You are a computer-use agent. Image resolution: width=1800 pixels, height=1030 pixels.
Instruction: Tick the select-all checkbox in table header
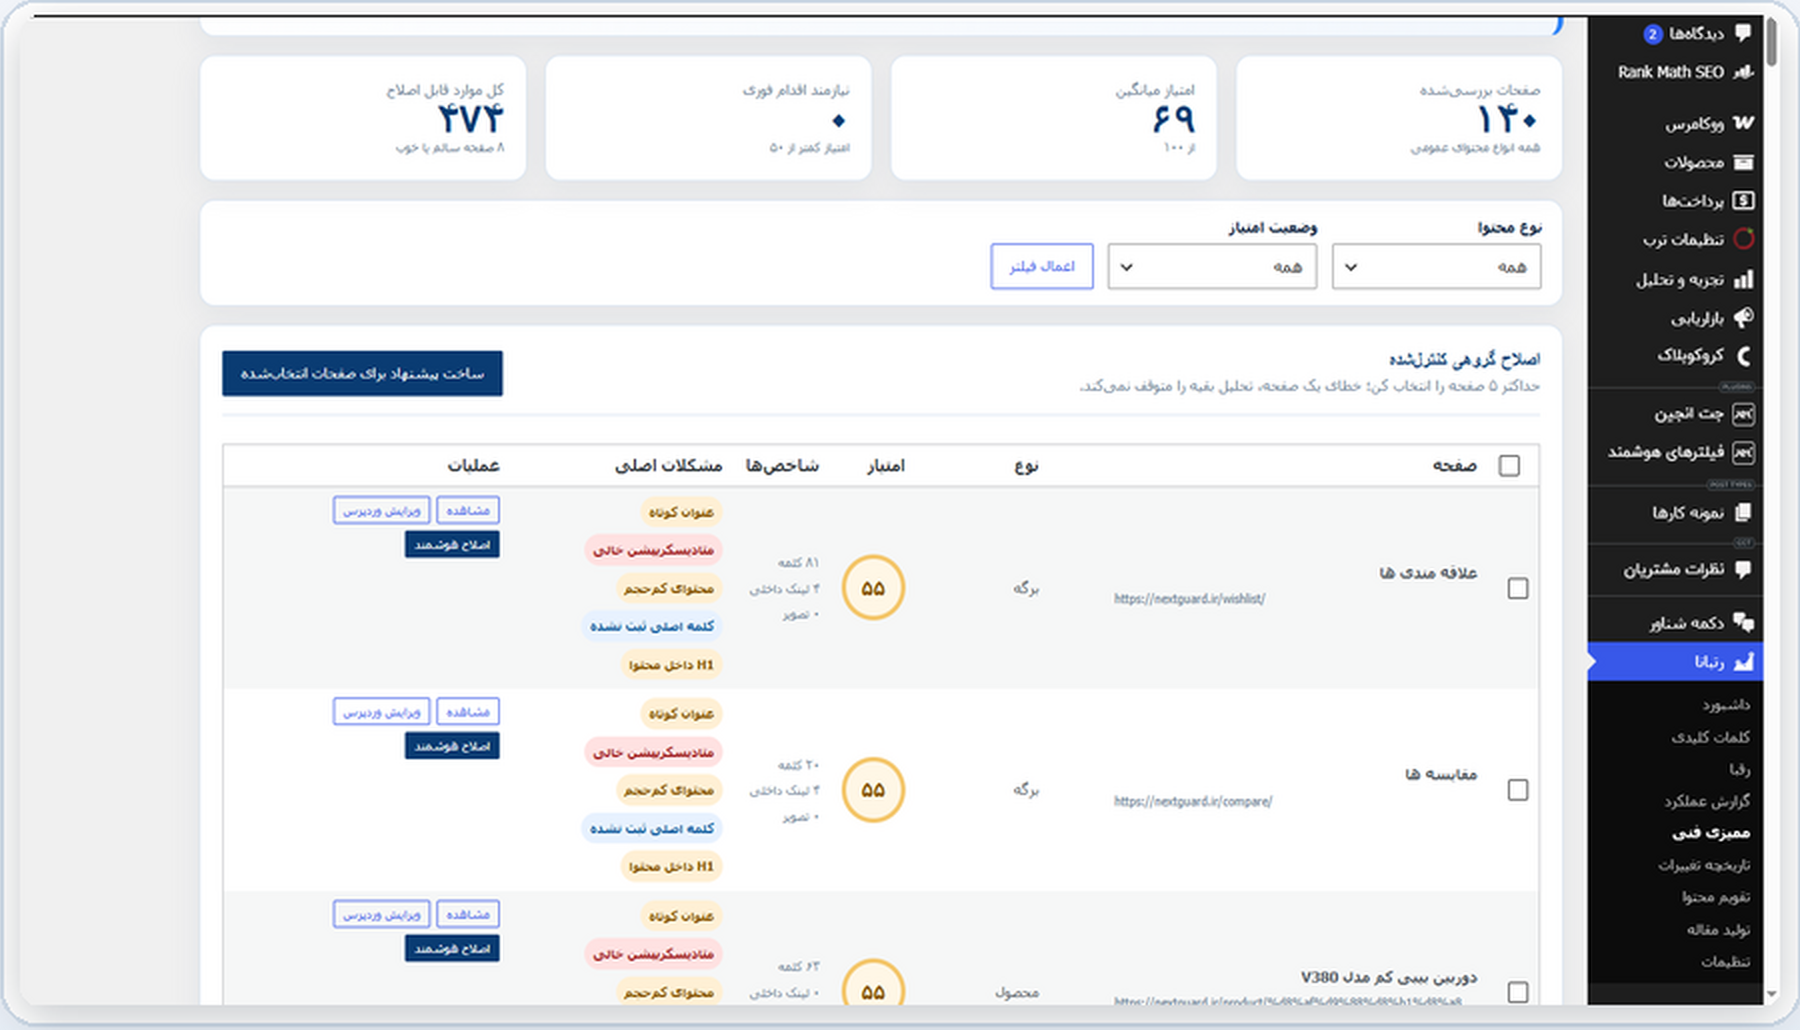(x=1509, y=466)
